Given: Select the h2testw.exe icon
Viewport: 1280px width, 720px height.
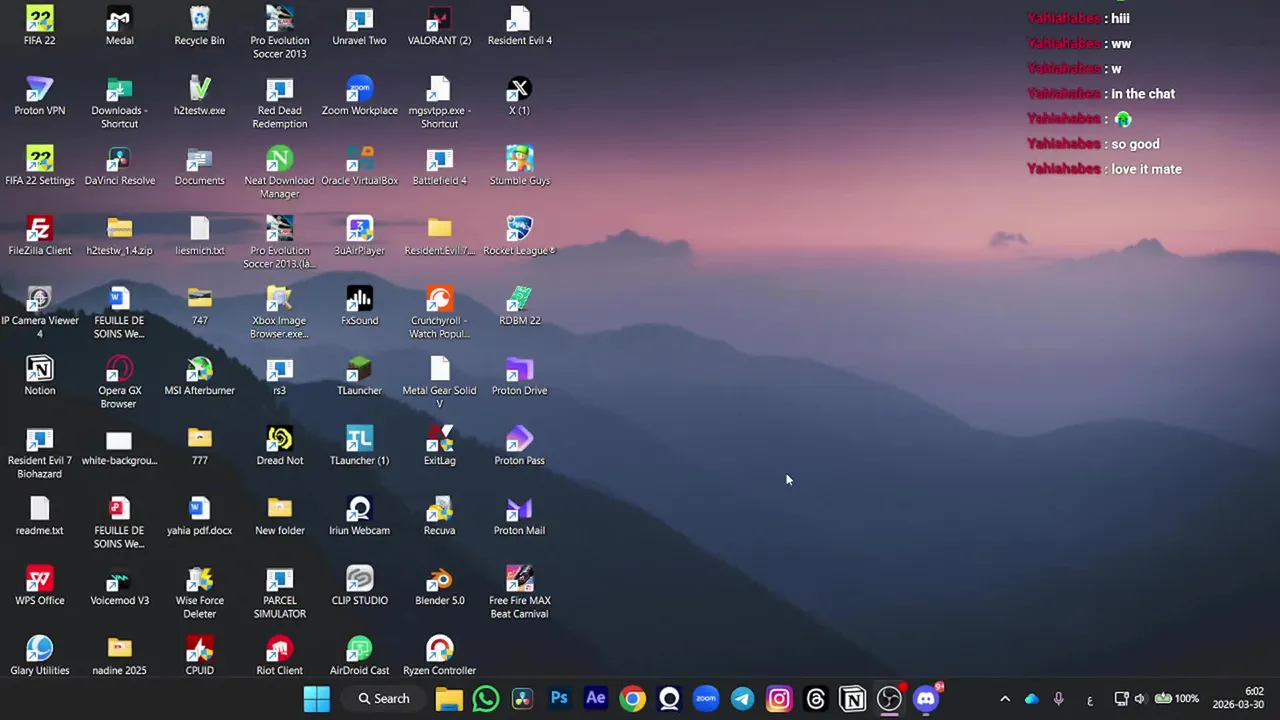Looking at the screenshot, I should (199, 96).
